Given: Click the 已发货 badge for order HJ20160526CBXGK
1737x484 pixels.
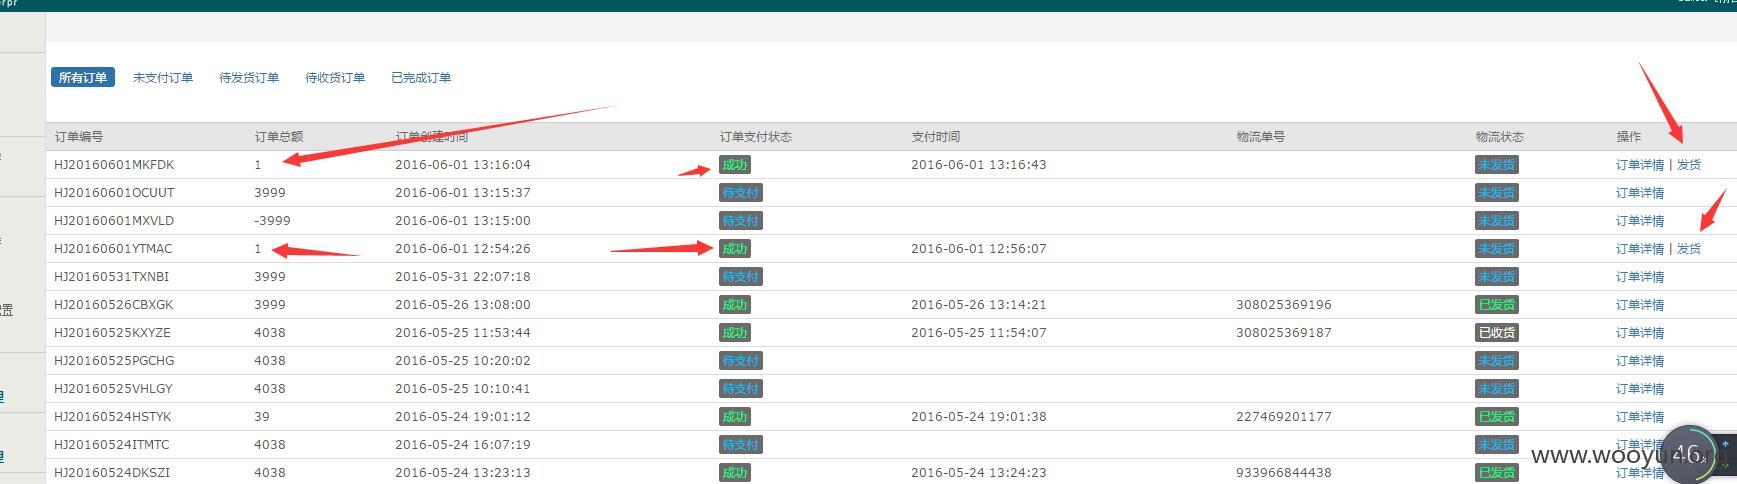Looking at the screenshot, I should (x=1496, y=305).
